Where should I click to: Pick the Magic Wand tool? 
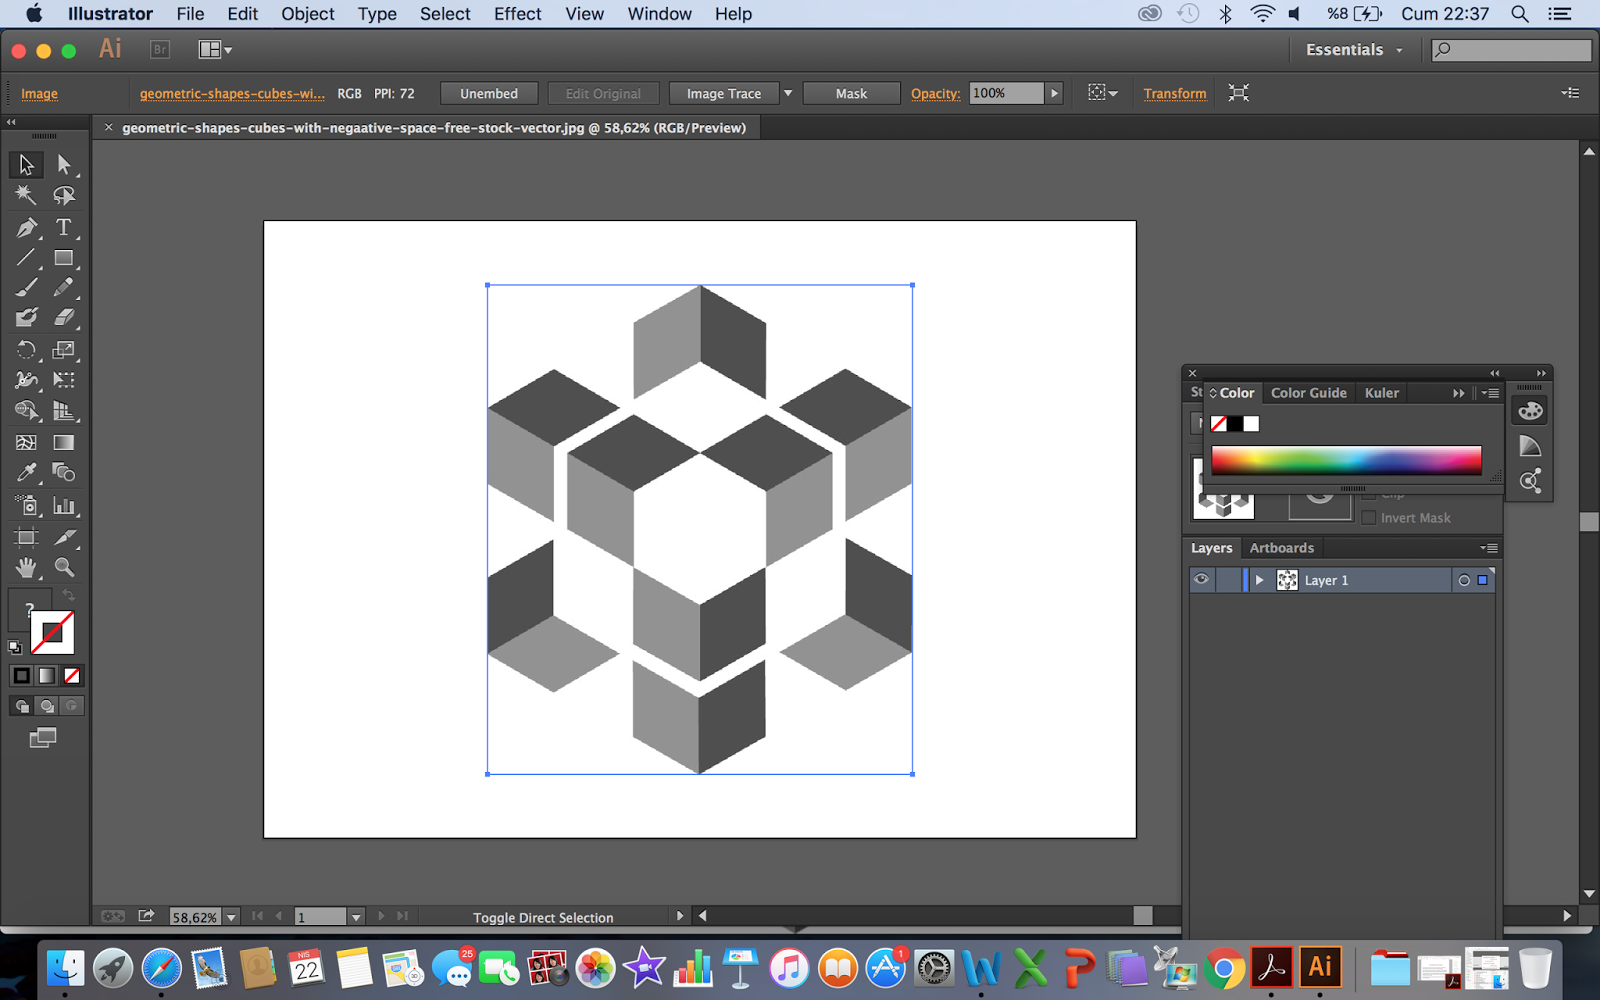pyautogui.click(x=26, y=195)
